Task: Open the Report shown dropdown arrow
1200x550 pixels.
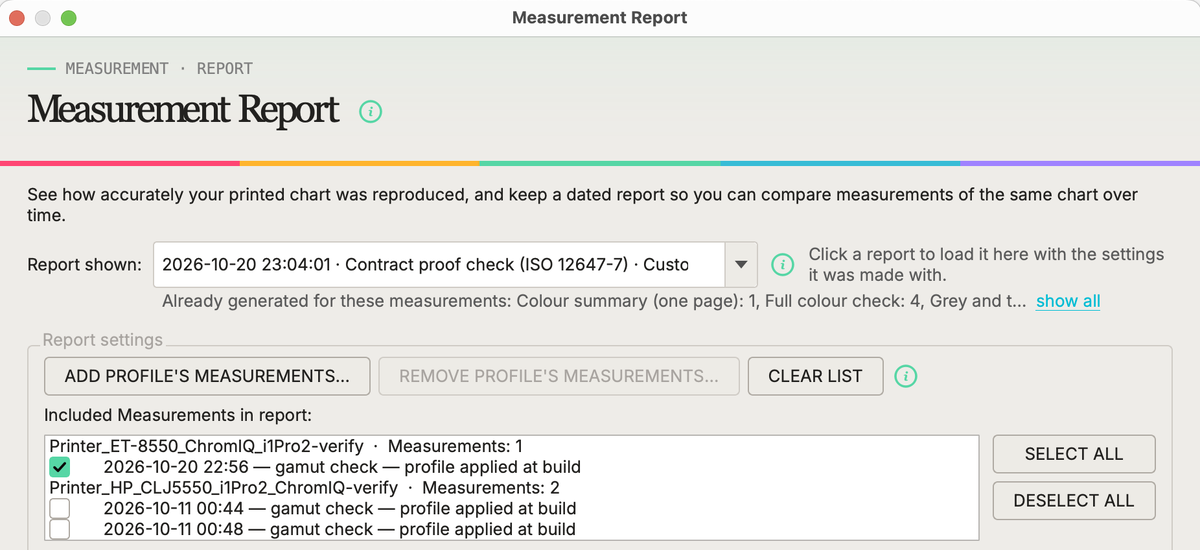Action: tap(740, 264)
